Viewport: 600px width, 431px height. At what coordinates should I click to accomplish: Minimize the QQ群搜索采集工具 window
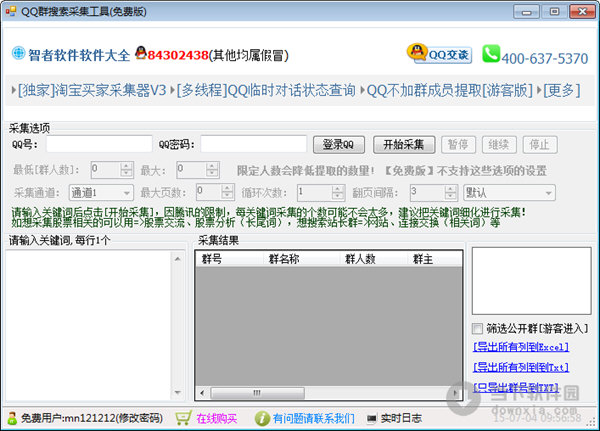[x=527, y=12]
